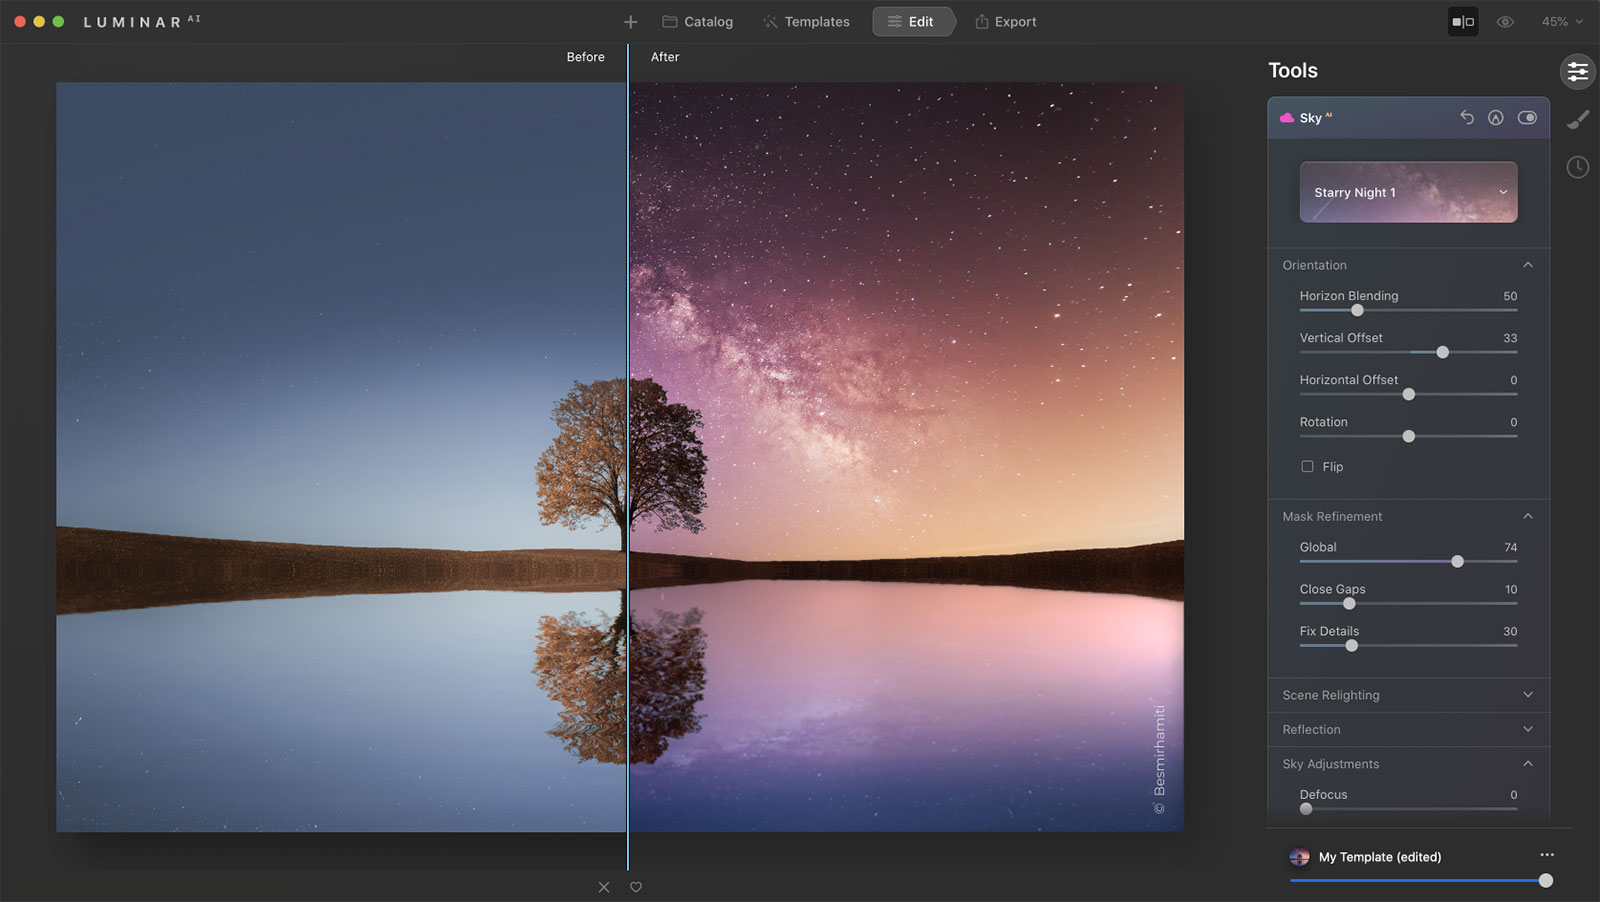Select the Local Masking brush icon

(x=1577, y=120)
